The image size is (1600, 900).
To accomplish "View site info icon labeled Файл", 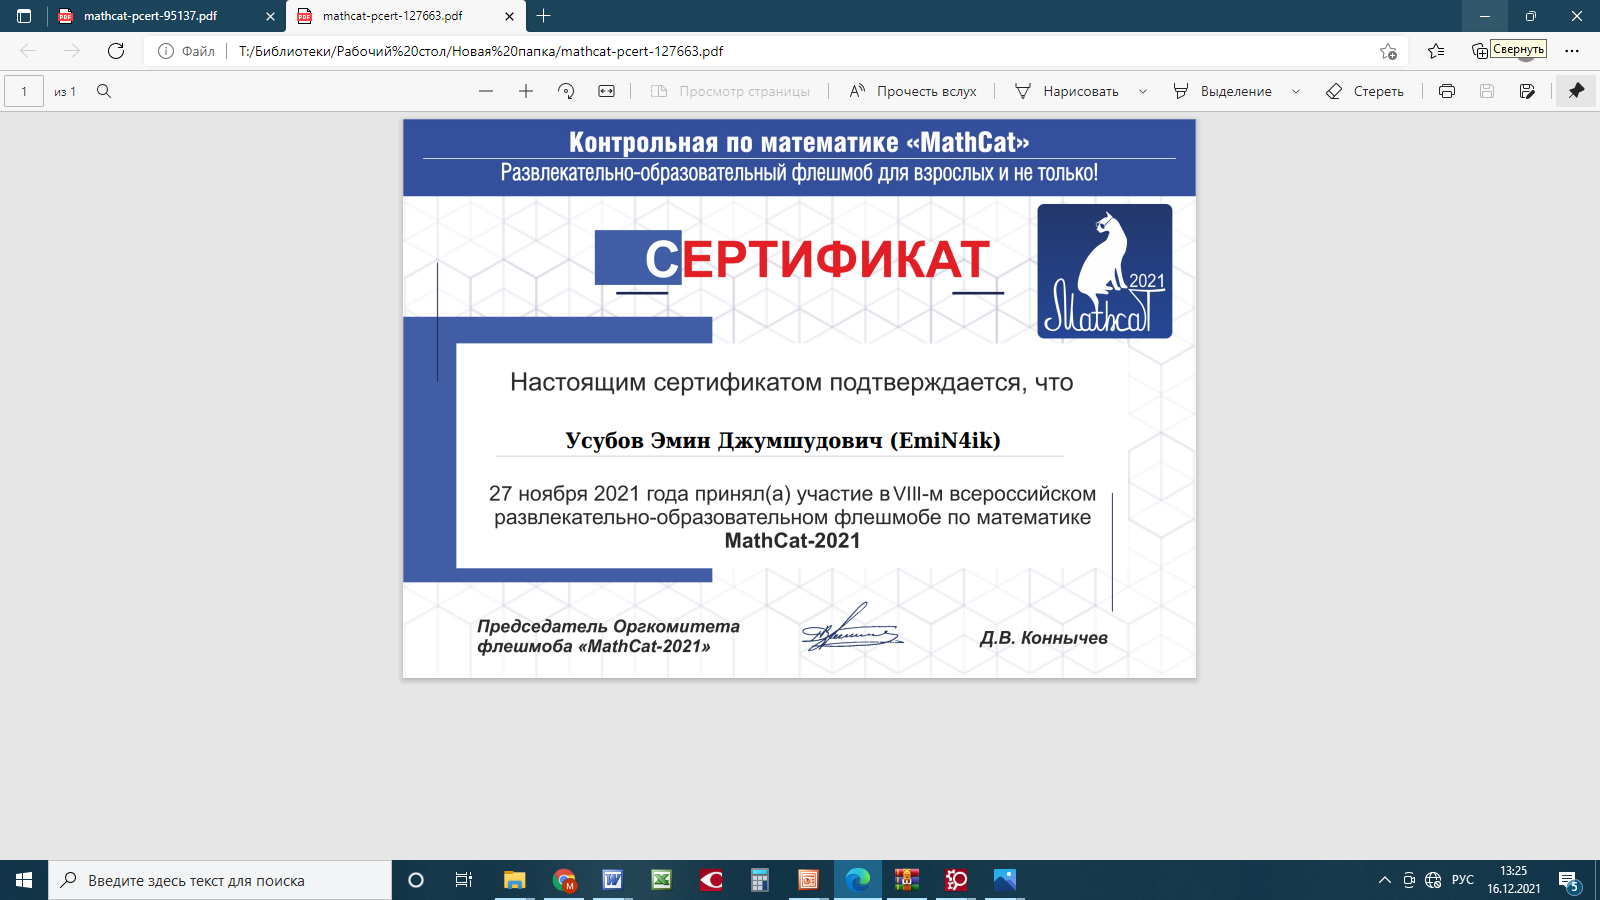I will coord(187,51).
